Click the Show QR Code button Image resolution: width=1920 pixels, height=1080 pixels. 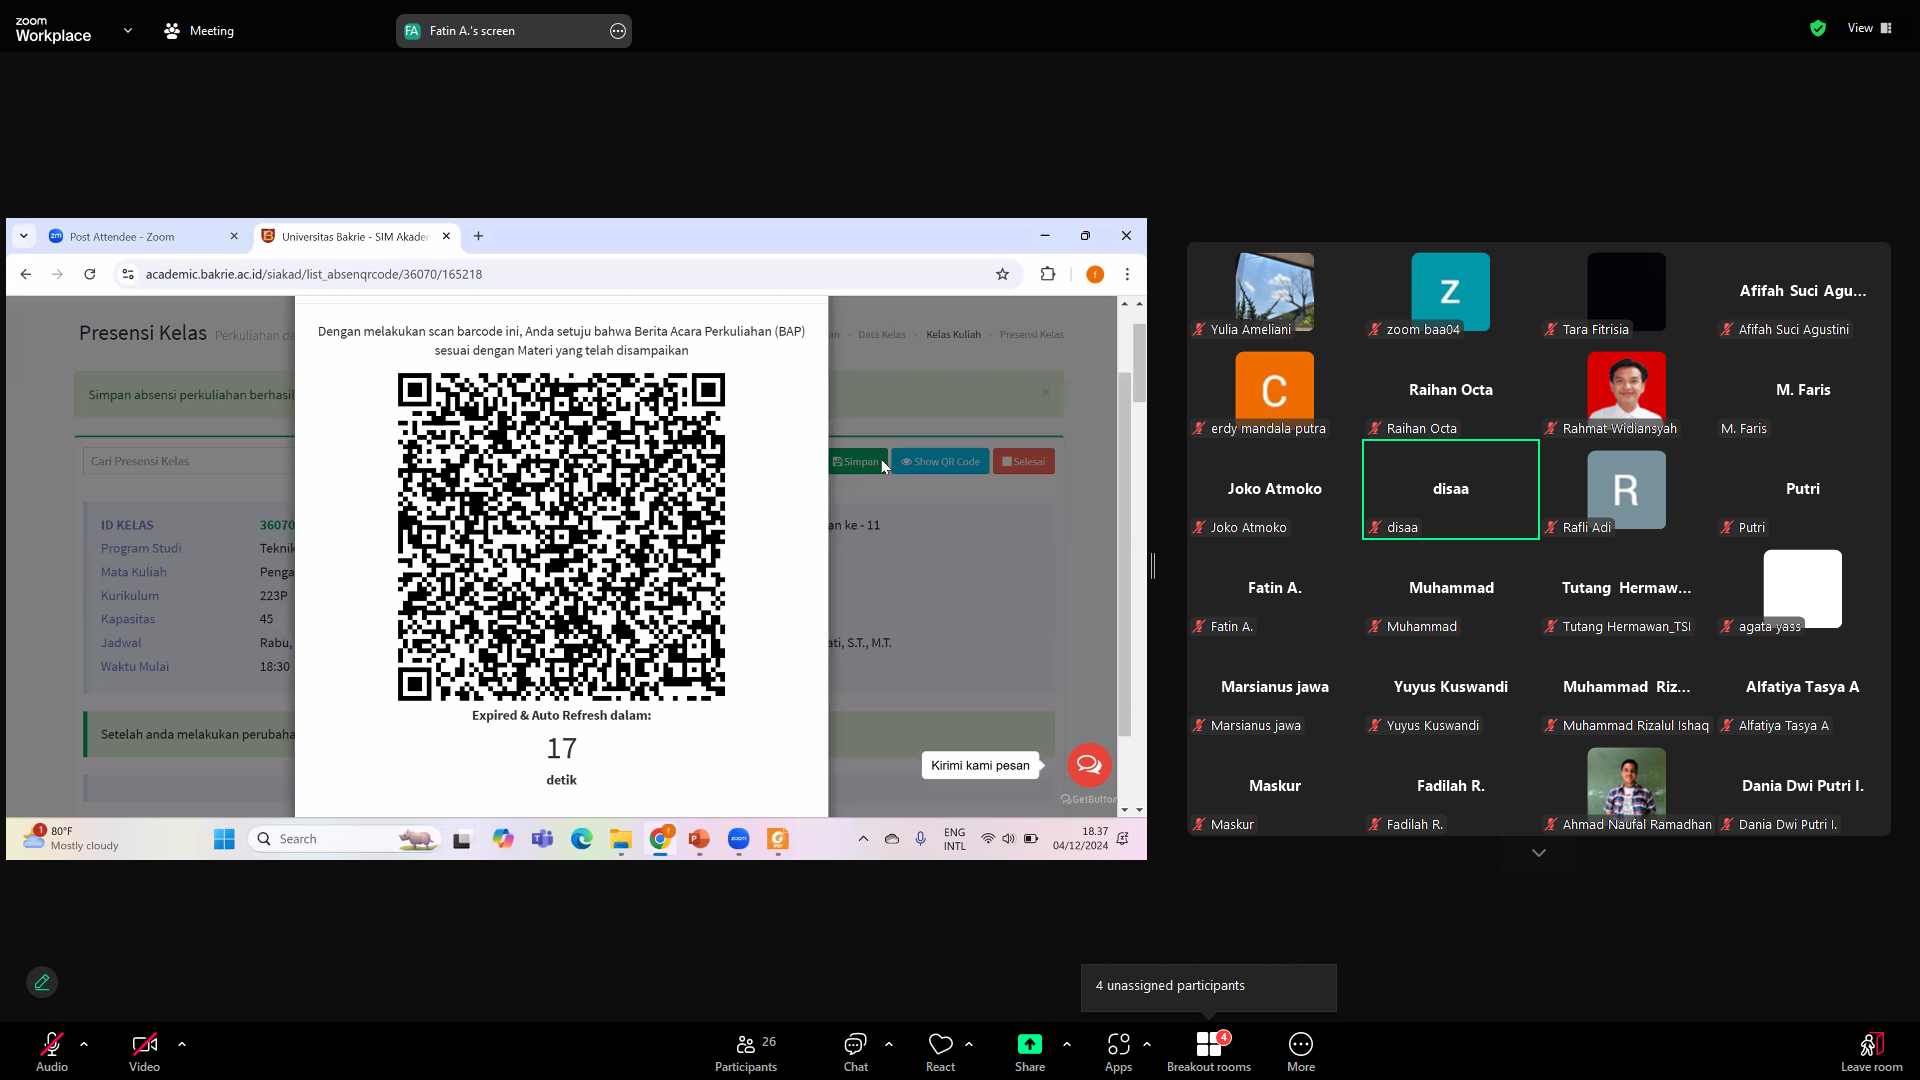pos(940,462)
